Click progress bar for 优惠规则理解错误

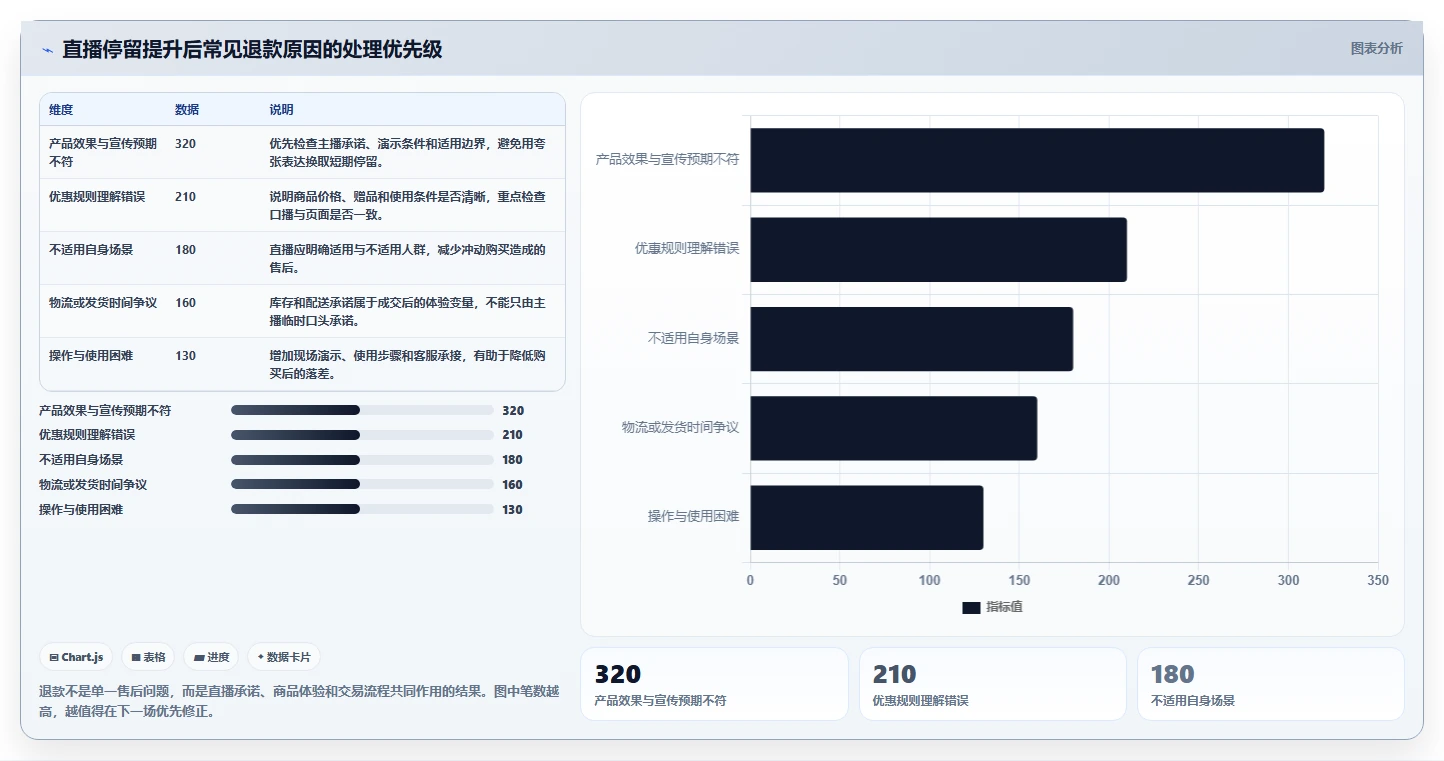[x=362, y=435]
